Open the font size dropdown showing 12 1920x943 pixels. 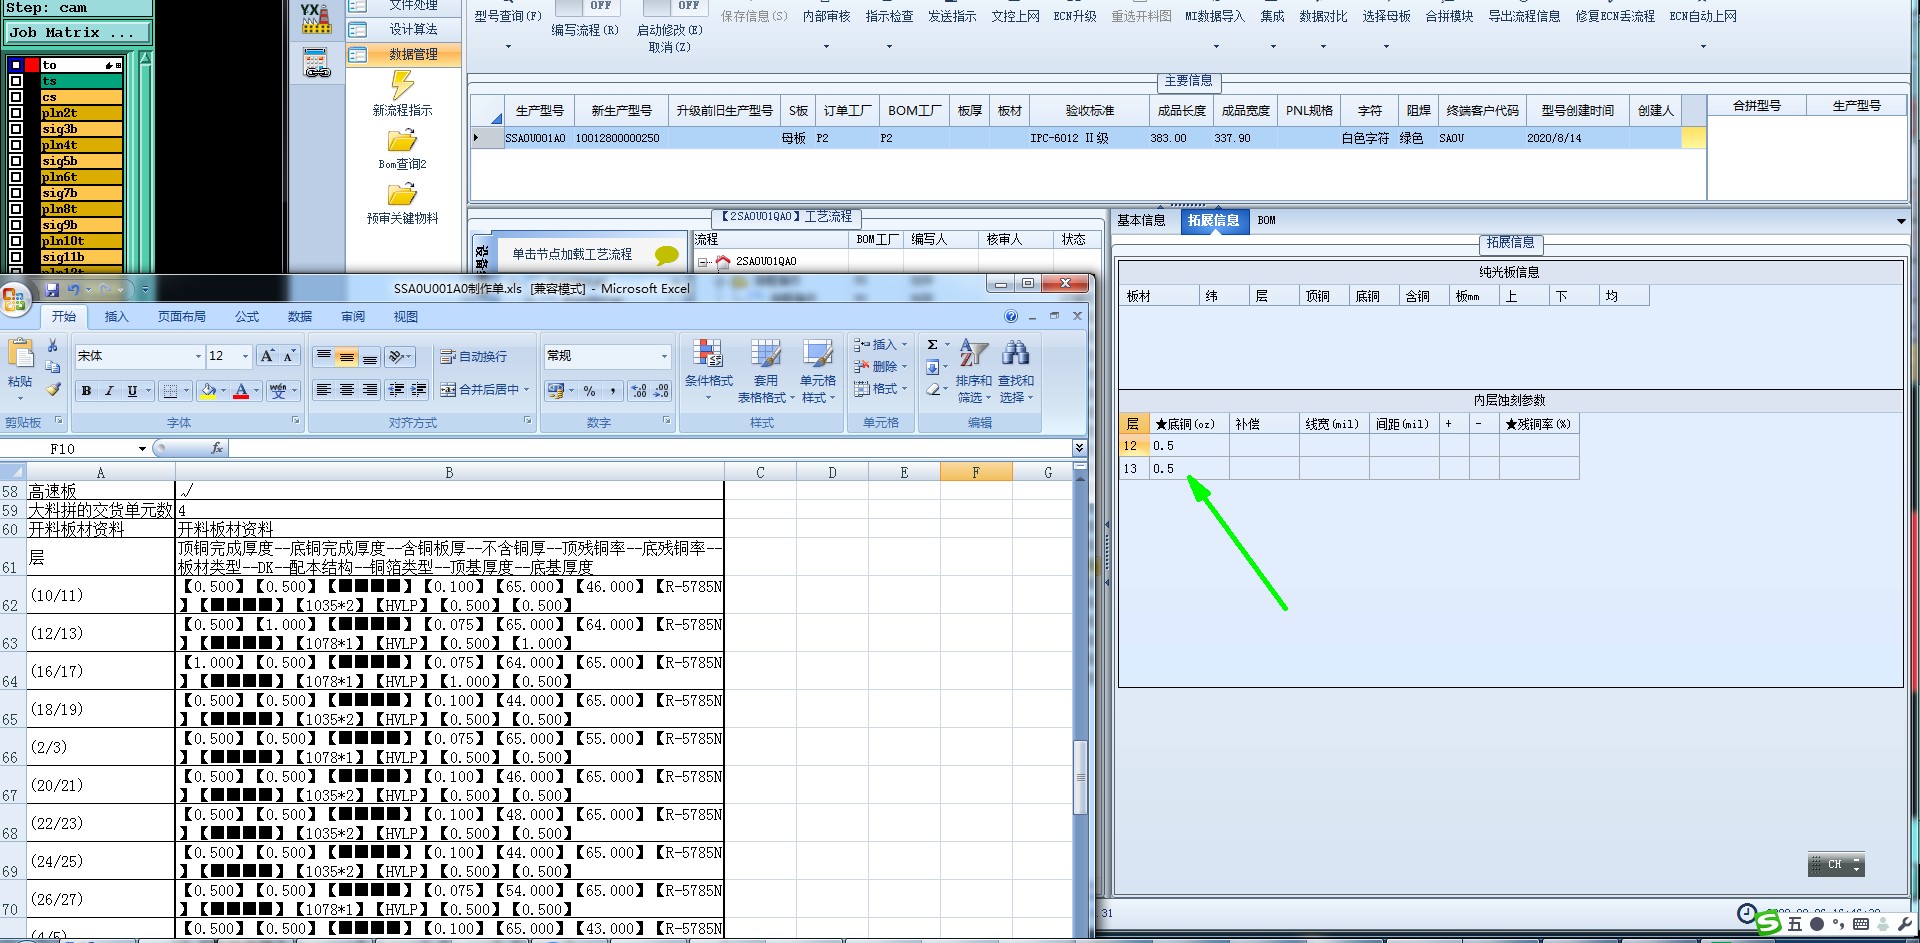click(x=245, y=356)
